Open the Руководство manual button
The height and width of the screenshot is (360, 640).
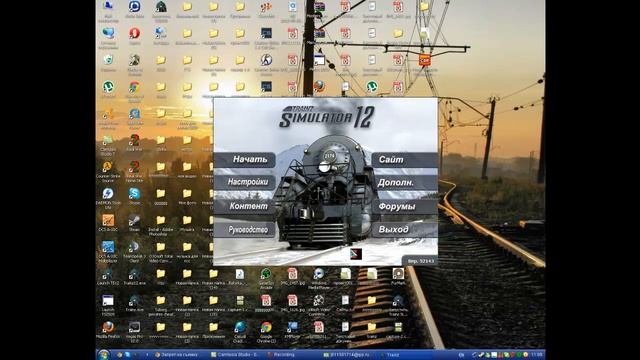coord(245,230)
